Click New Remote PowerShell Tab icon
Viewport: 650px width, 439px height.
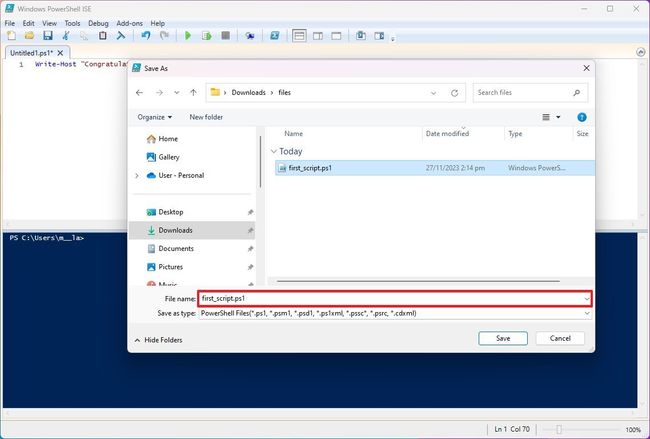pyautogui.click(x=250, y=36)
